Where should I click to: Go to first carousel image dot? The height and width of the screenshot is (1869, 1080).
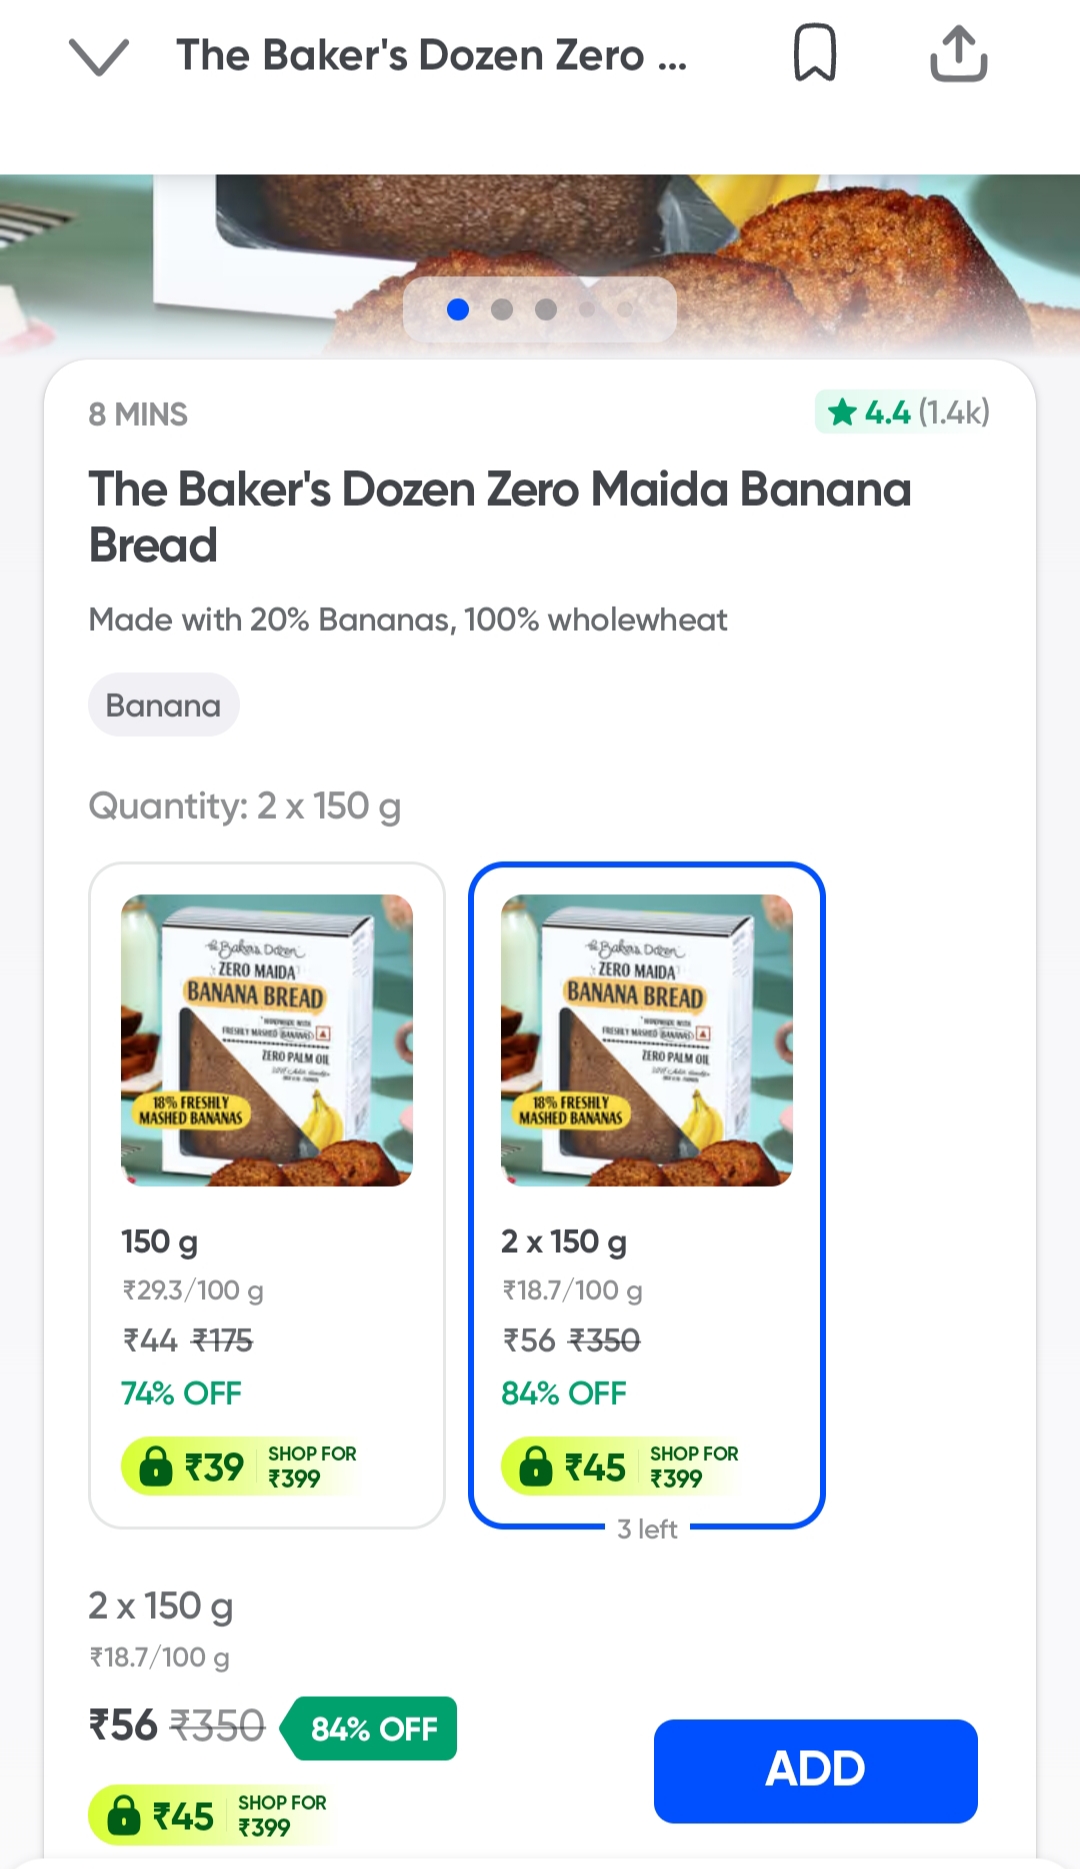[458, 310]
